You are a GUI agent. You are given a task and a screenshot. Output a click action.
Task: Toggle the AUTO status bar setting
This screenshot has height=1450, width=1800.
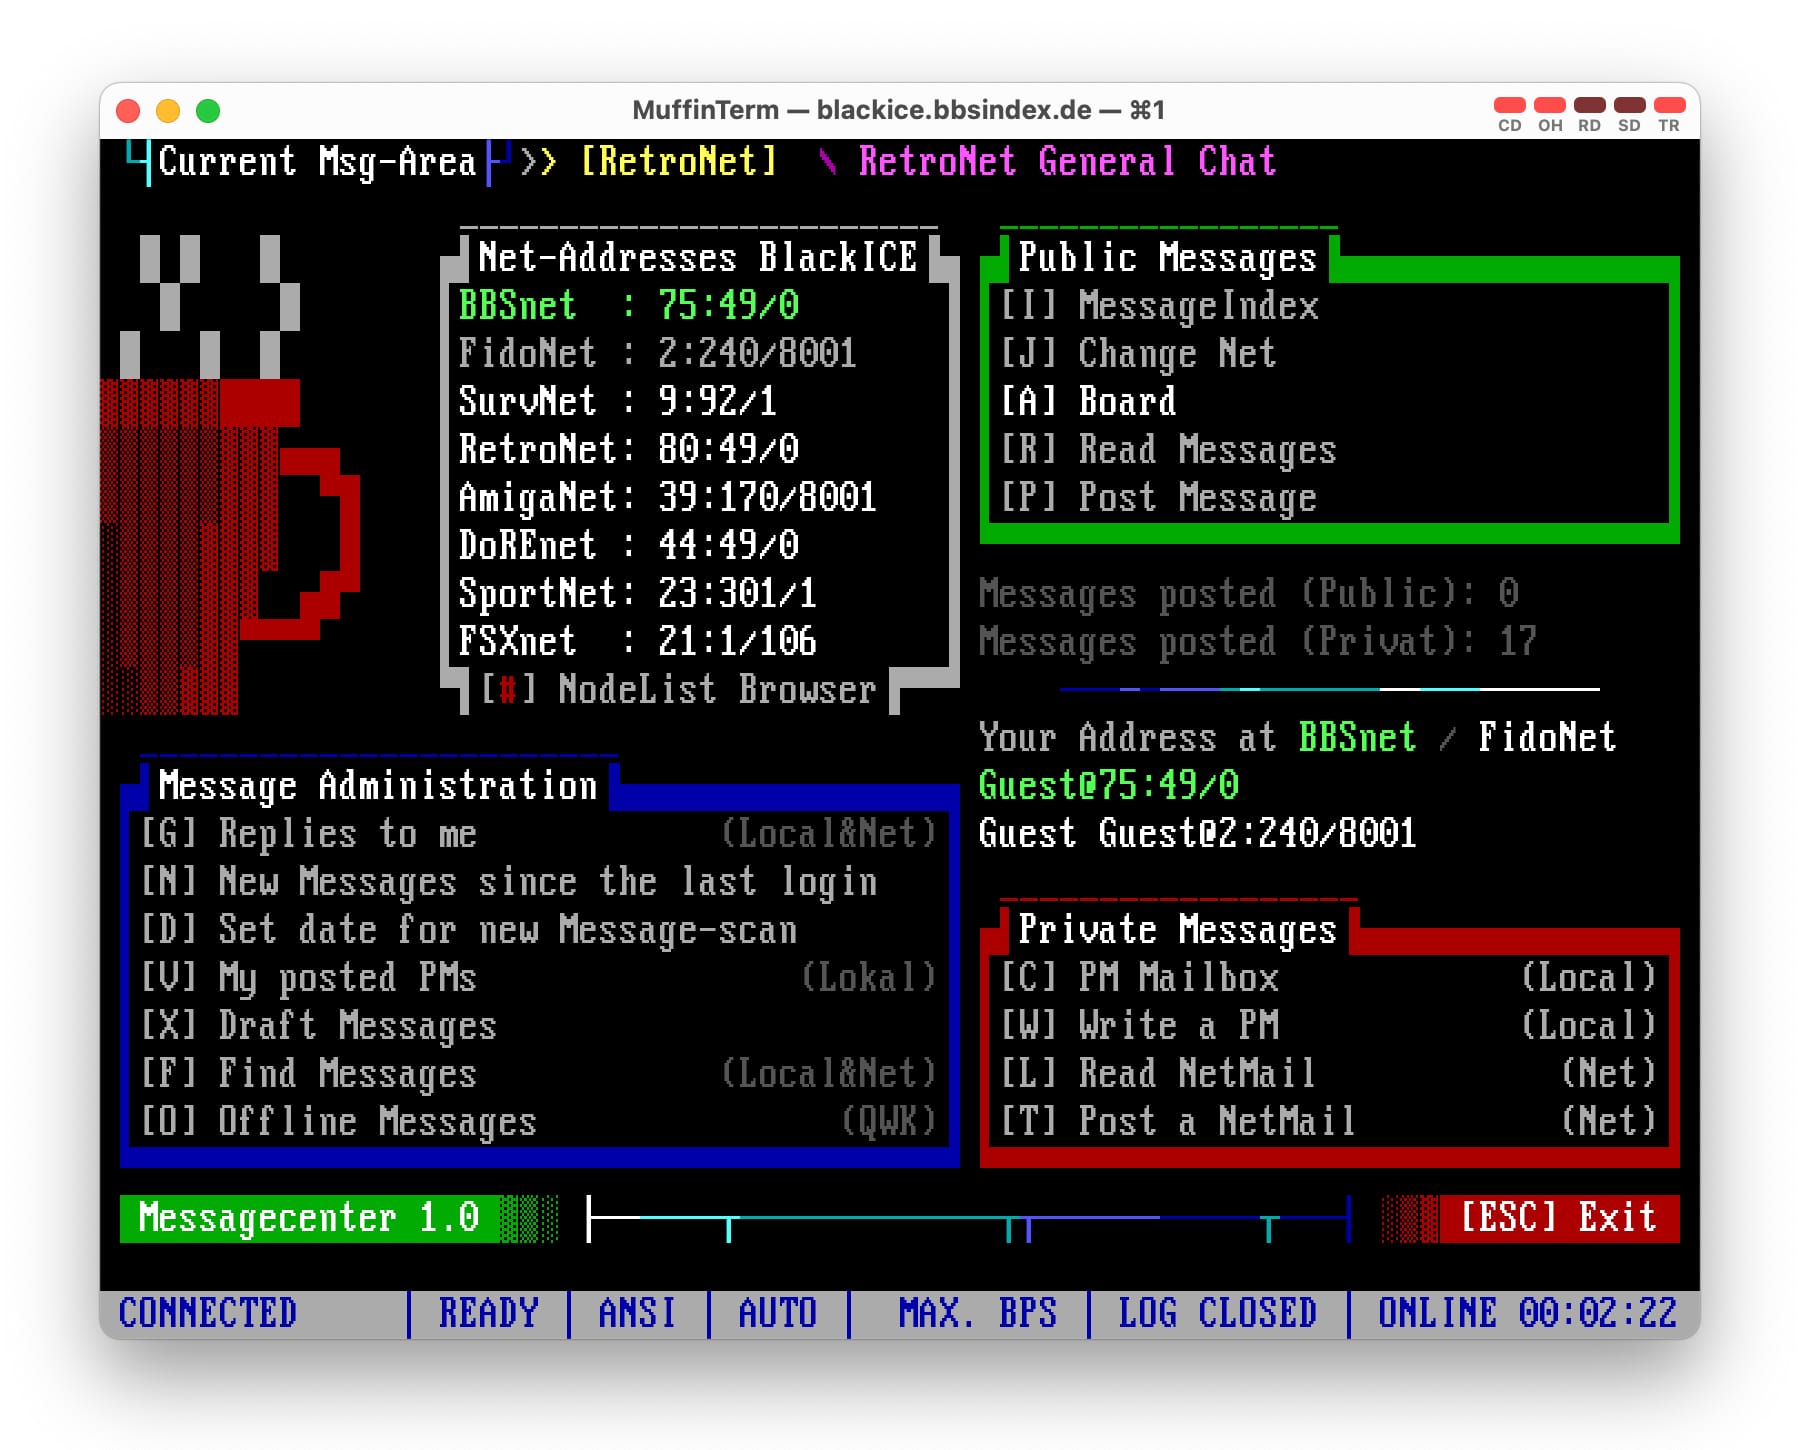tap(777, 1313)
